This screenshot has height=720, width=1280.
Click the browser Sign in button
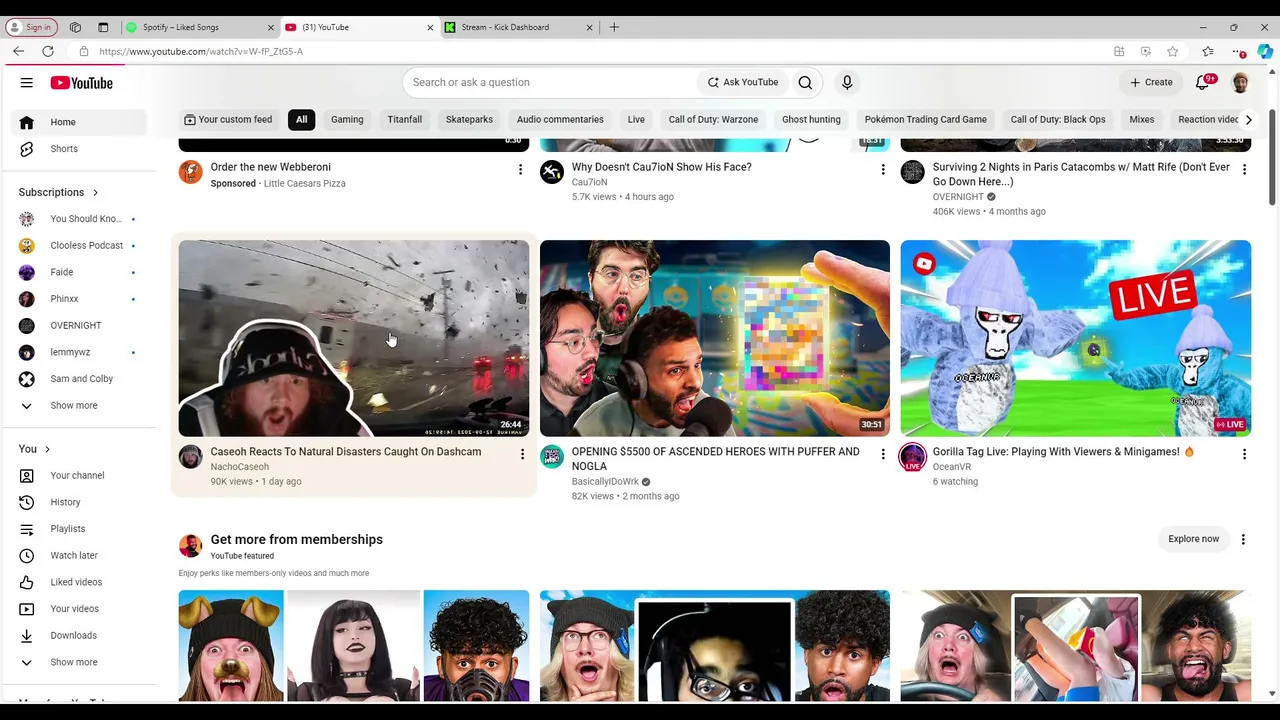click(x=32, y=27)
